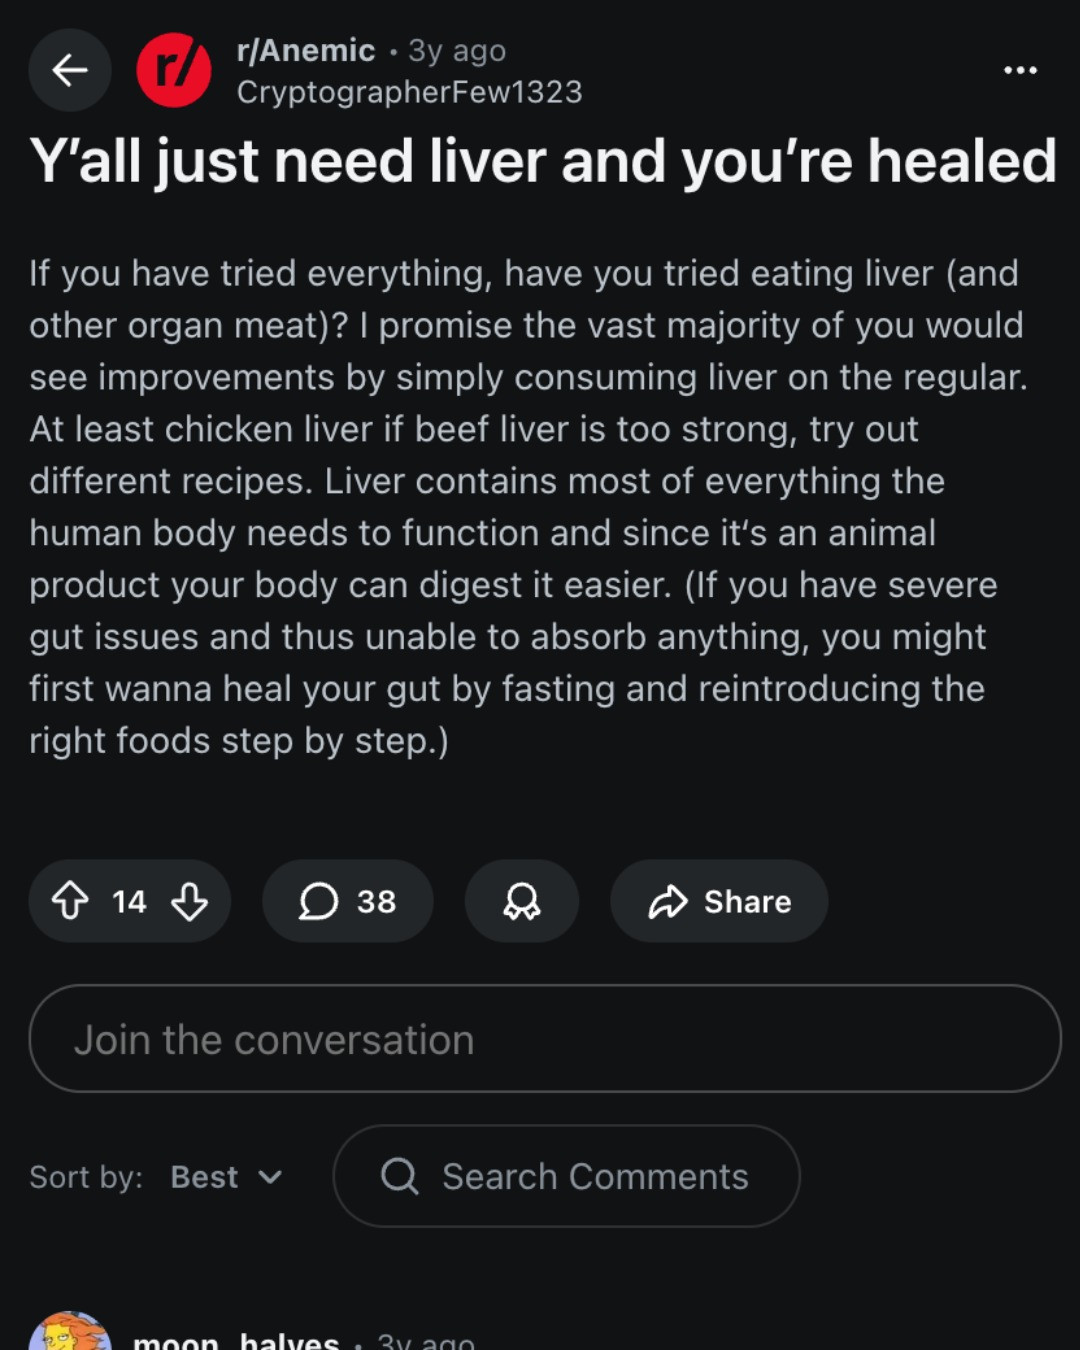
Task: Focus the Search Comments box
Action: [x=566, y=1176]
